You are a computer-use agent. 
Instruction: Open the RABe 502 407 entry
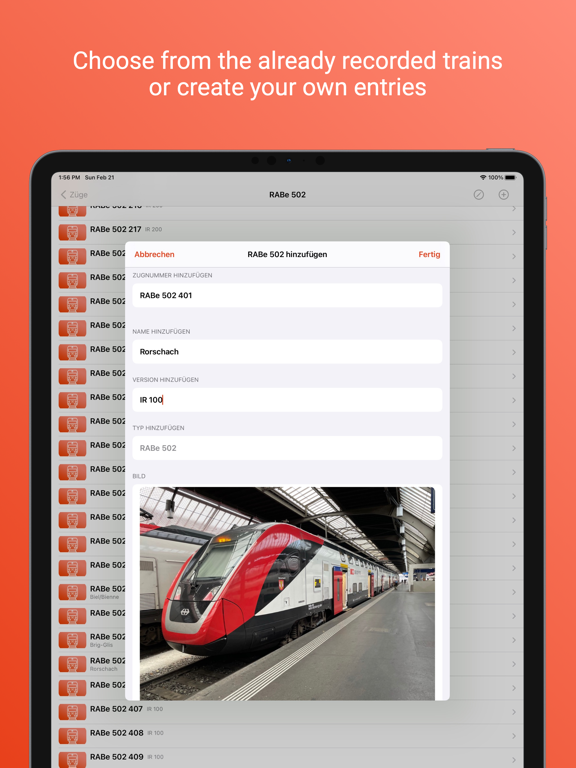coord(287,712)
